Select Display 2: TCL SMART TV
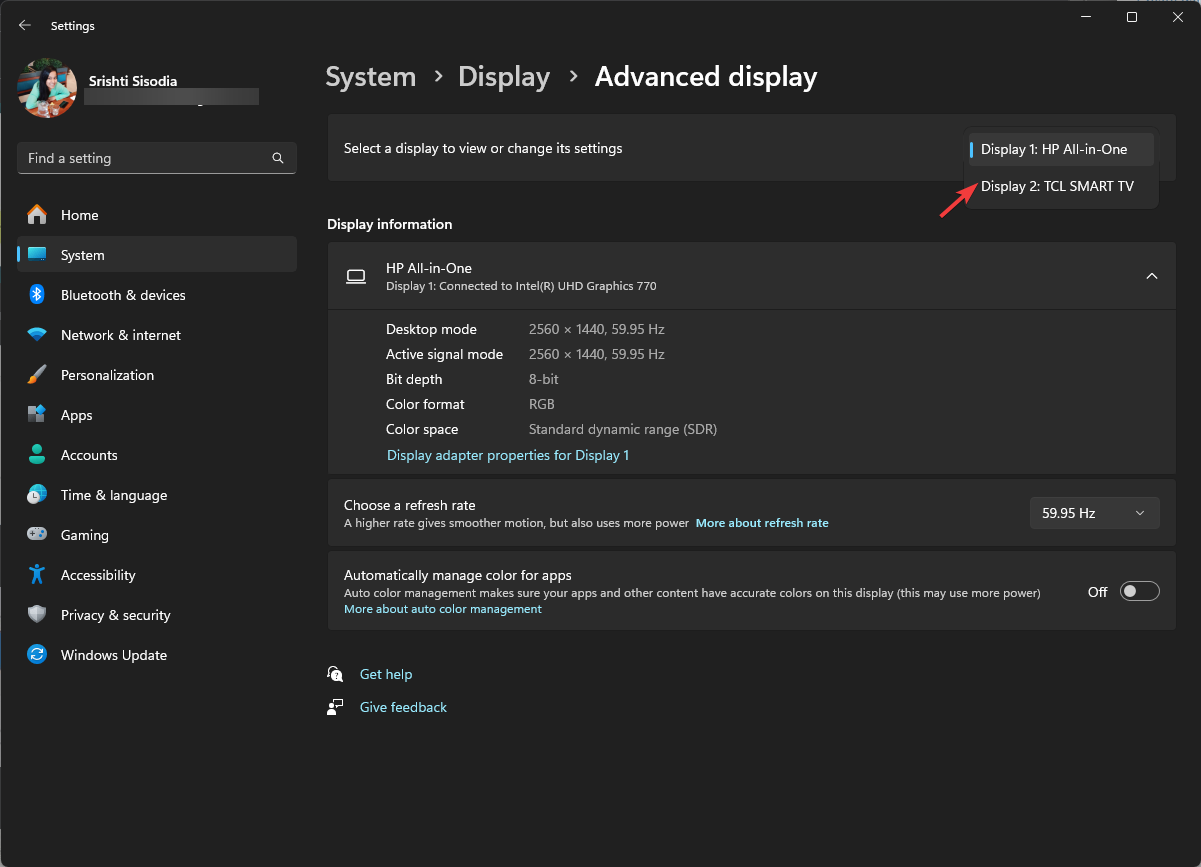The width and height of the screenshot is (1201, 867). [1057, 186]
